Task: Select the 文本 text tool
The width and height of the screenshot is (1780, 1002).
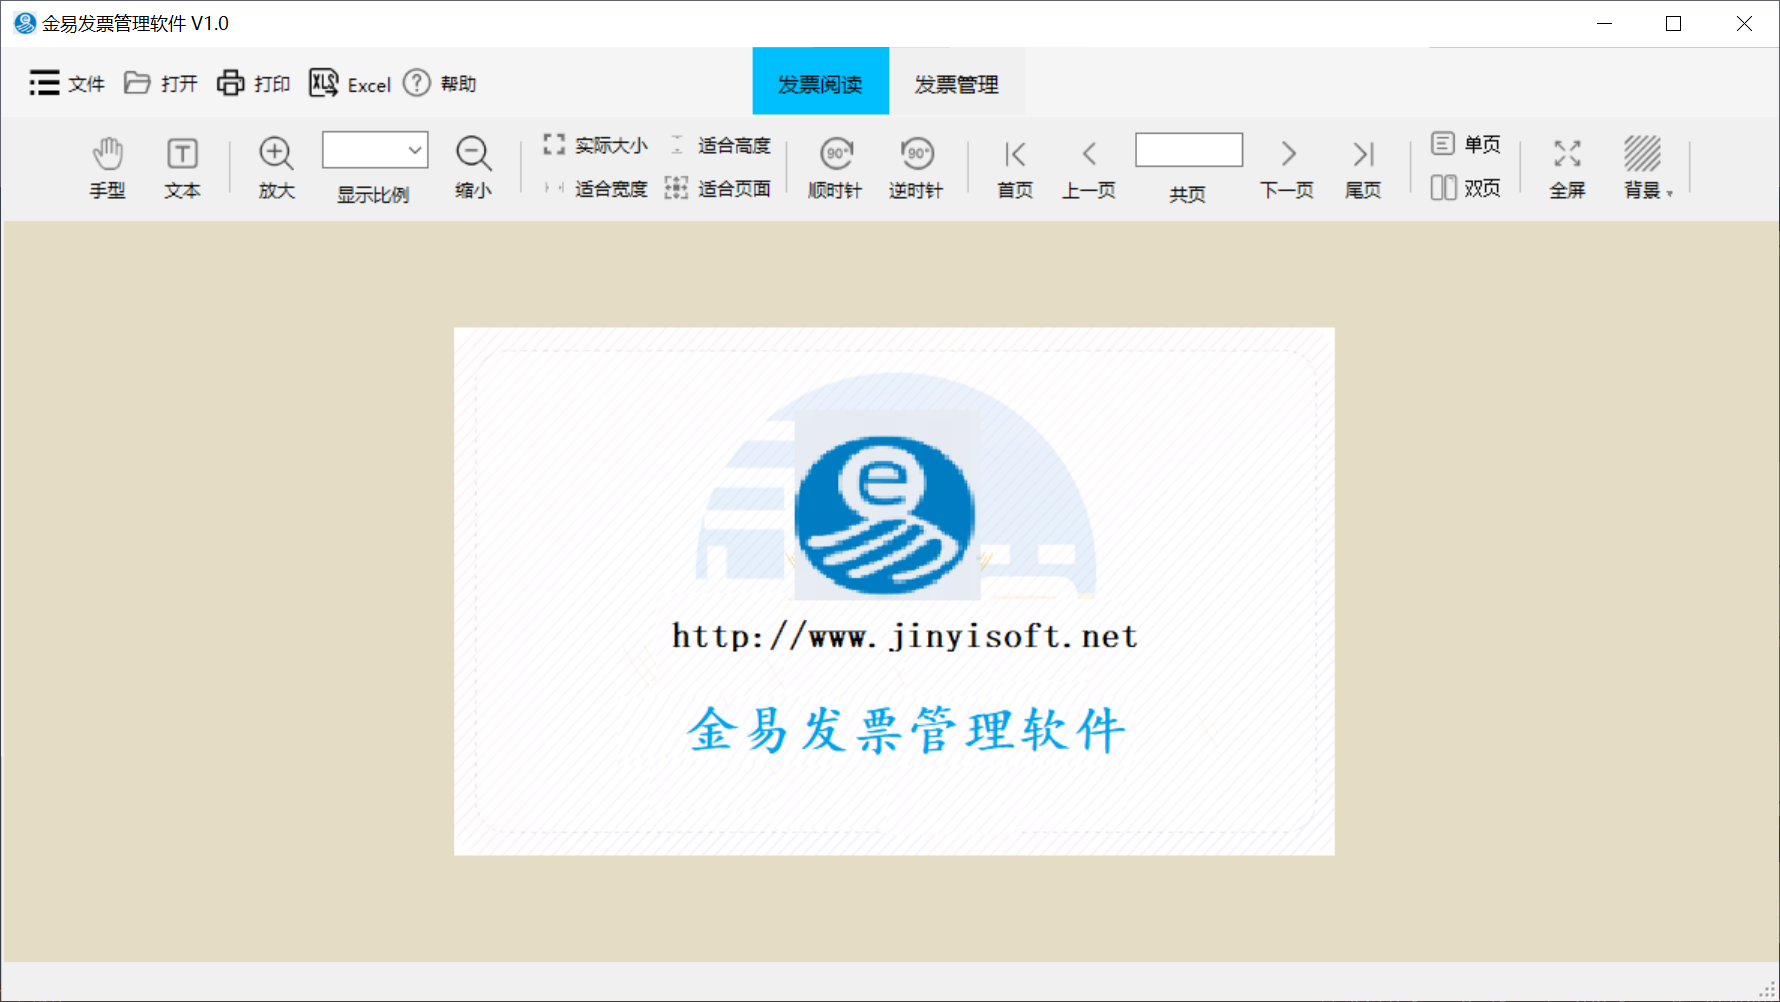Action: (x=182, y=168)
